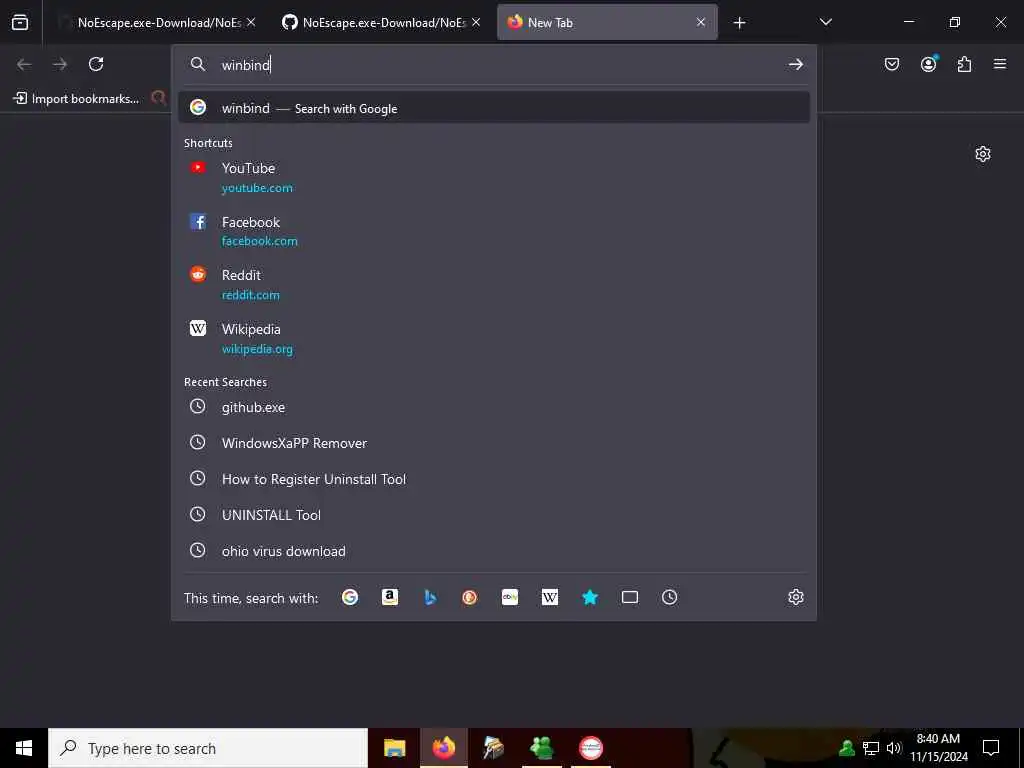
Task: Reload the page with the refresh icon
Action: pyautogui.click(x=96, y=64)
